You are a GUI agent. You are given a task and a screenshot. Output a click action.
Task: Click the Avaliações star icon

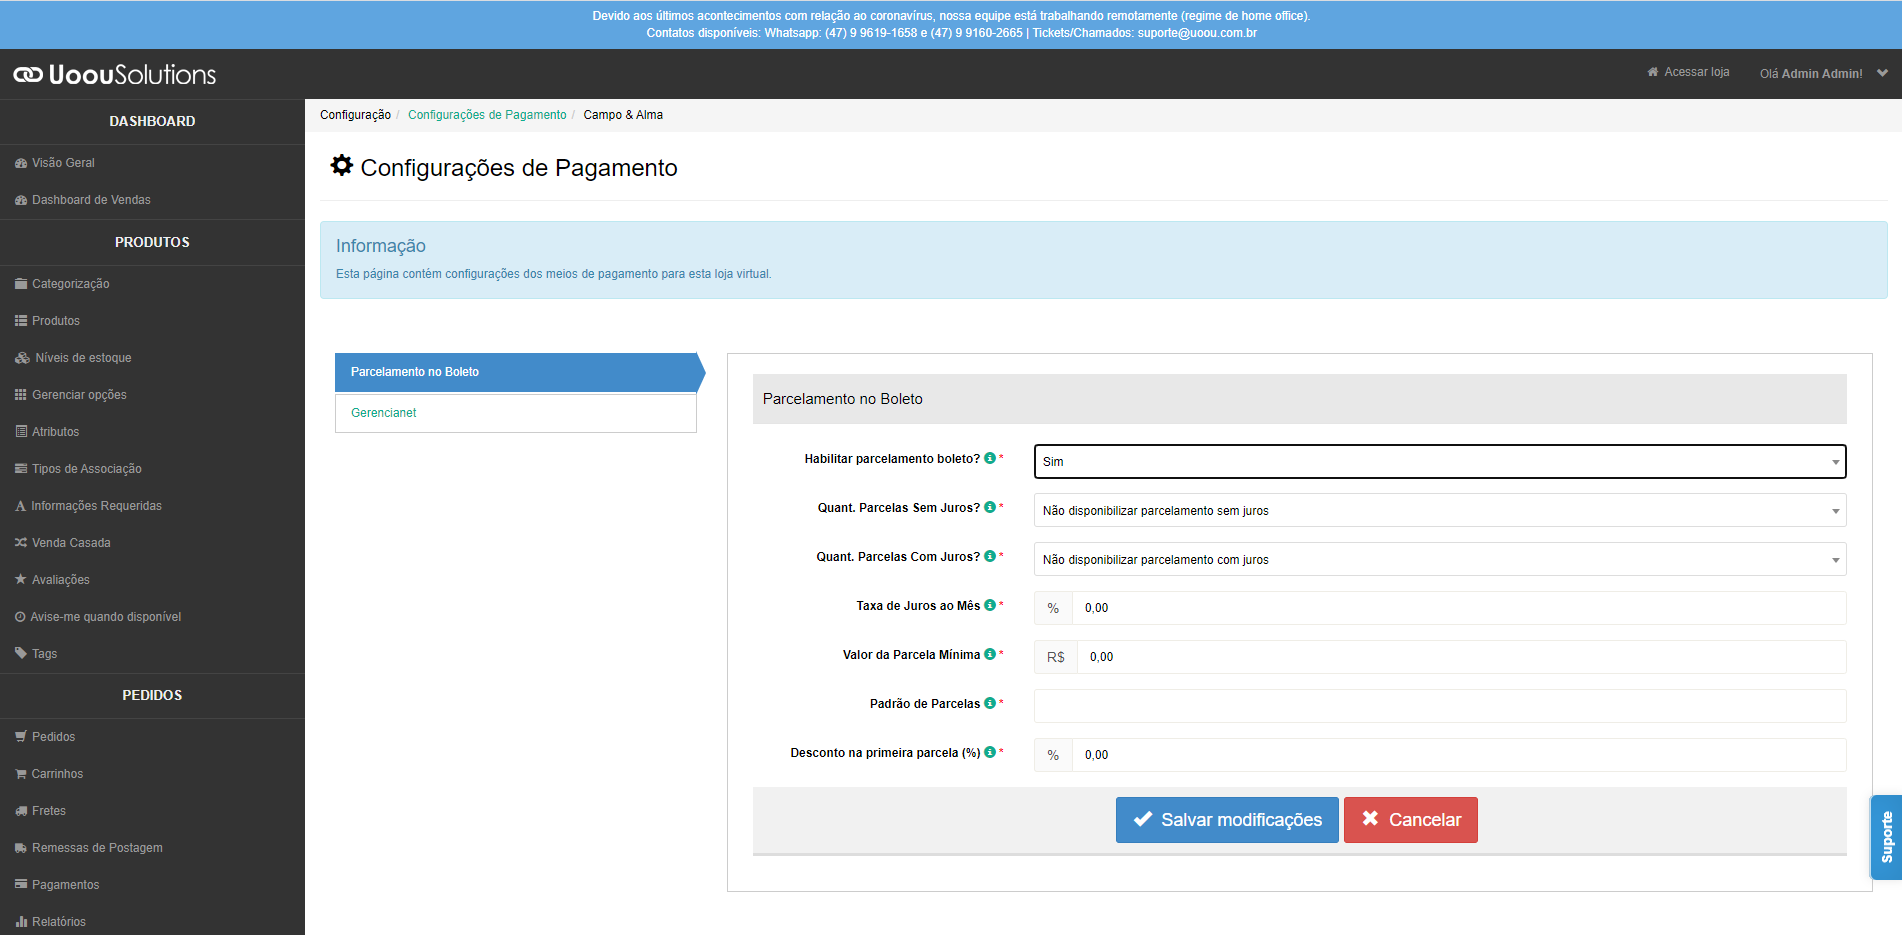21,579
